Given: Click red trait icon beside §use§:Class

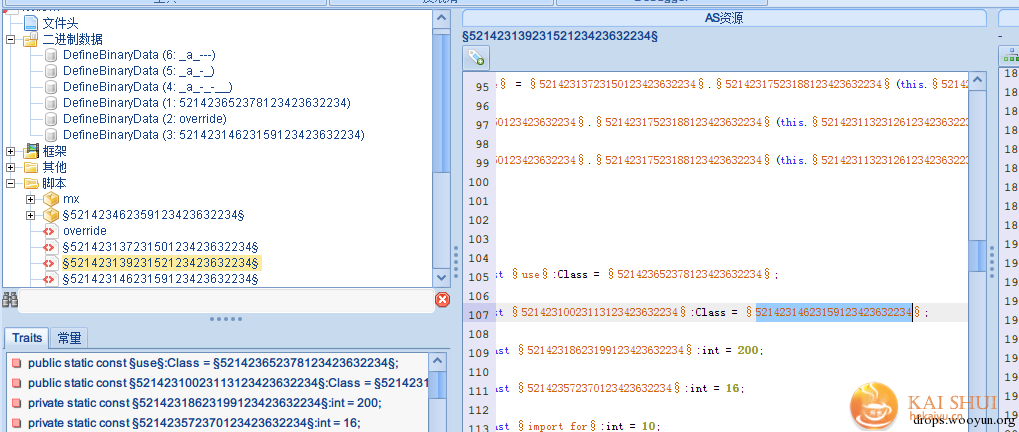Looking at the screenshot, I should click(16, 363).
